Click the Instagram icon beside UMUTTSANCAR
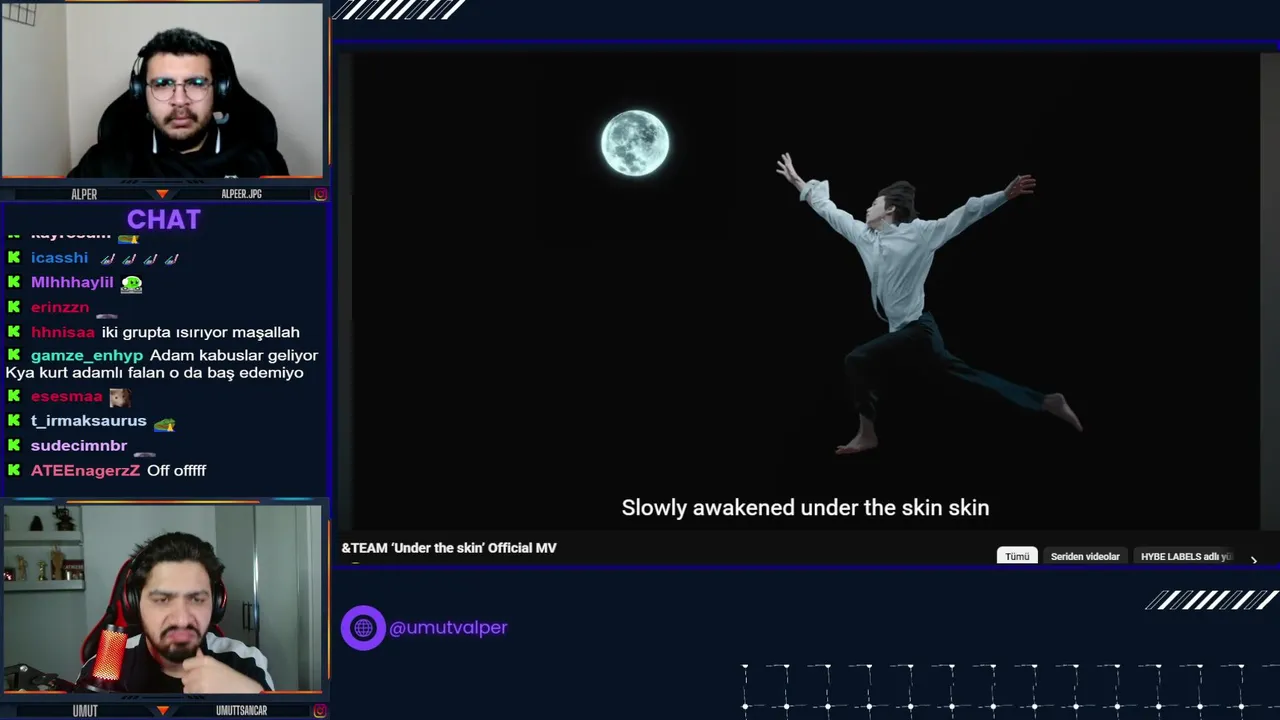 point(320,711)
